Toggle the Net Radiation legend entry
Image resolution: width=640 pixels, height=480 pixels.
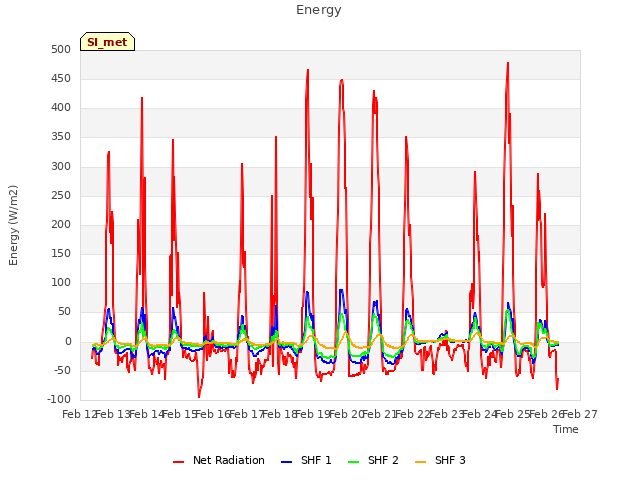[x=219, y=460]
